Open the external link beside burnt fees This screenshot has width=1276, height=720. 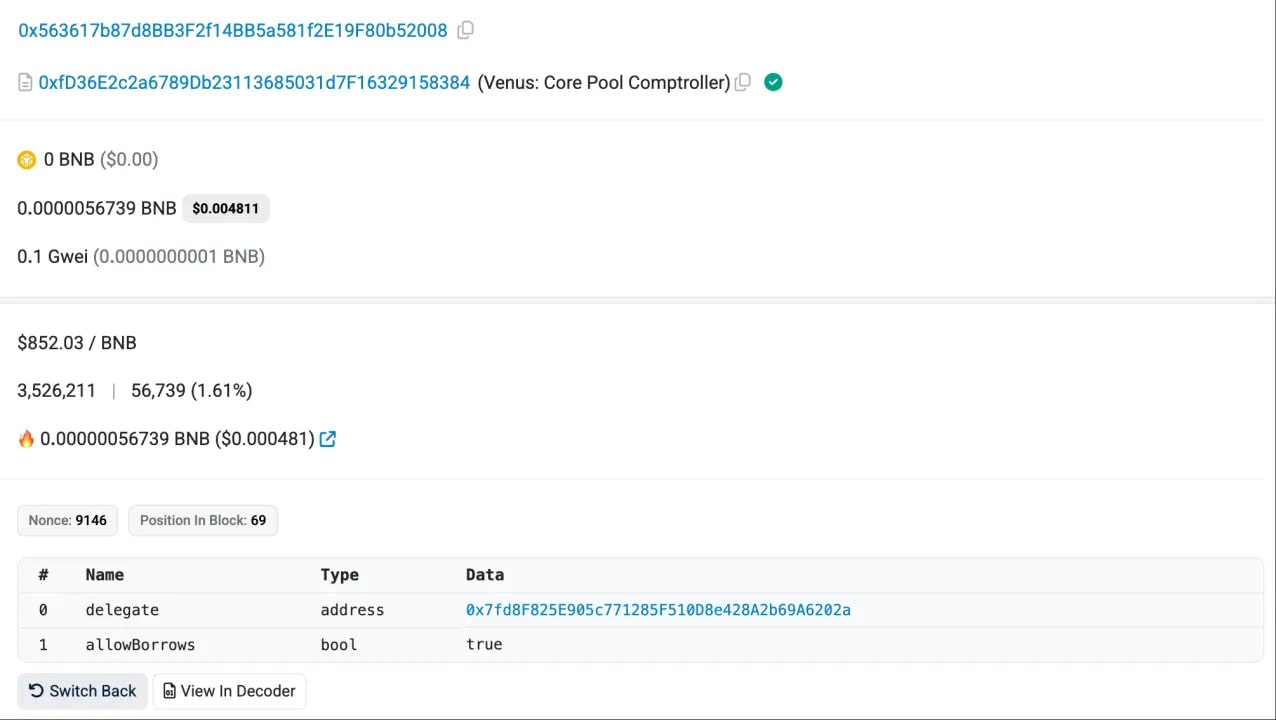(327, 439)
